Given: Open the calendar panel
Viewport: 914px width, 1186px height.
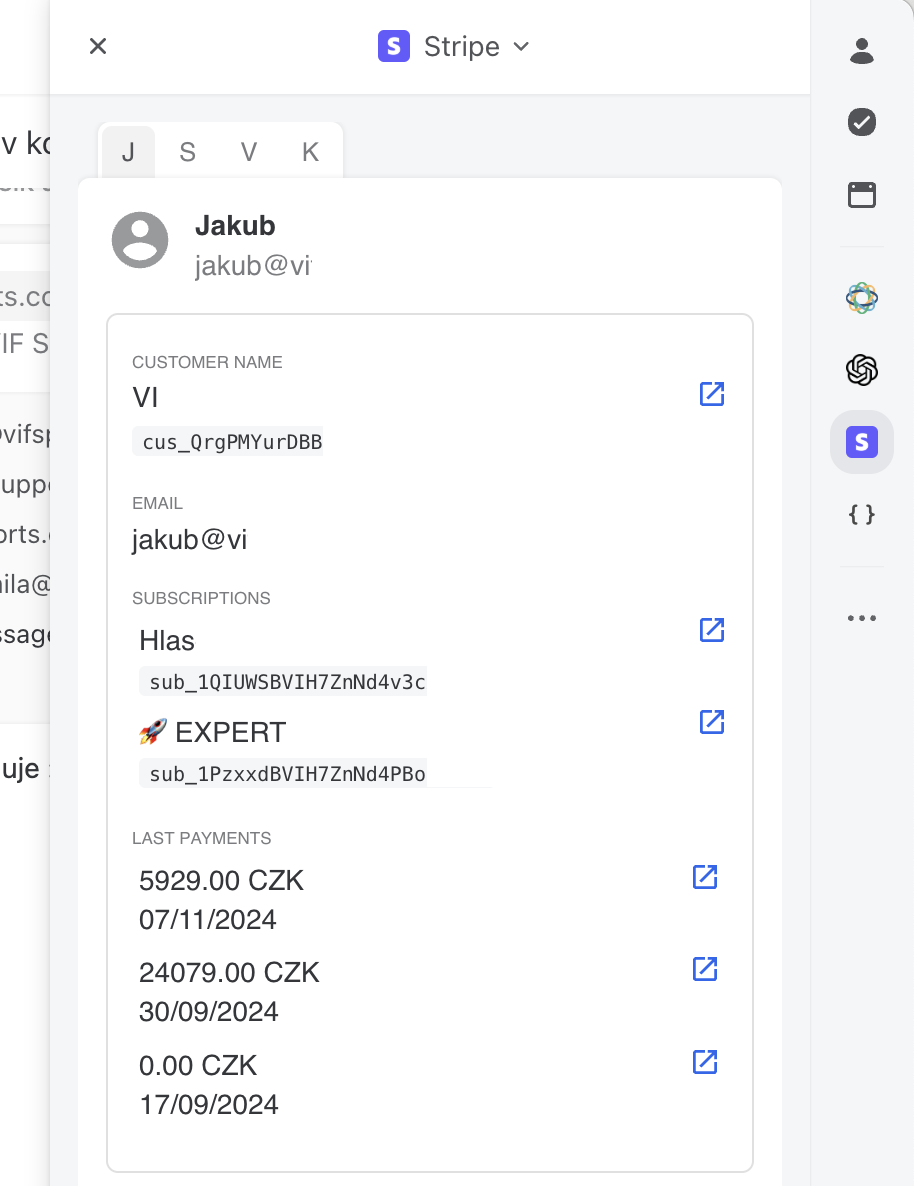Looking at the screenshot, I should (861, 195).
